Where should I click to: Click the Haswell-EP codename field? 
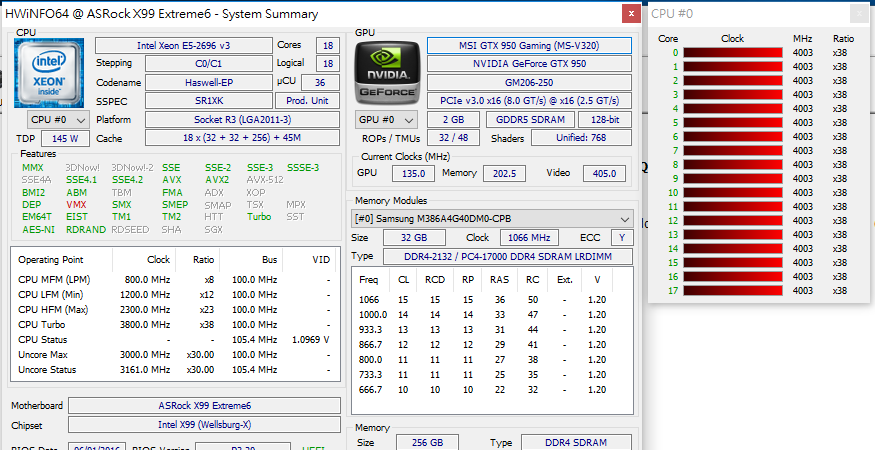(x=209, y=83)
